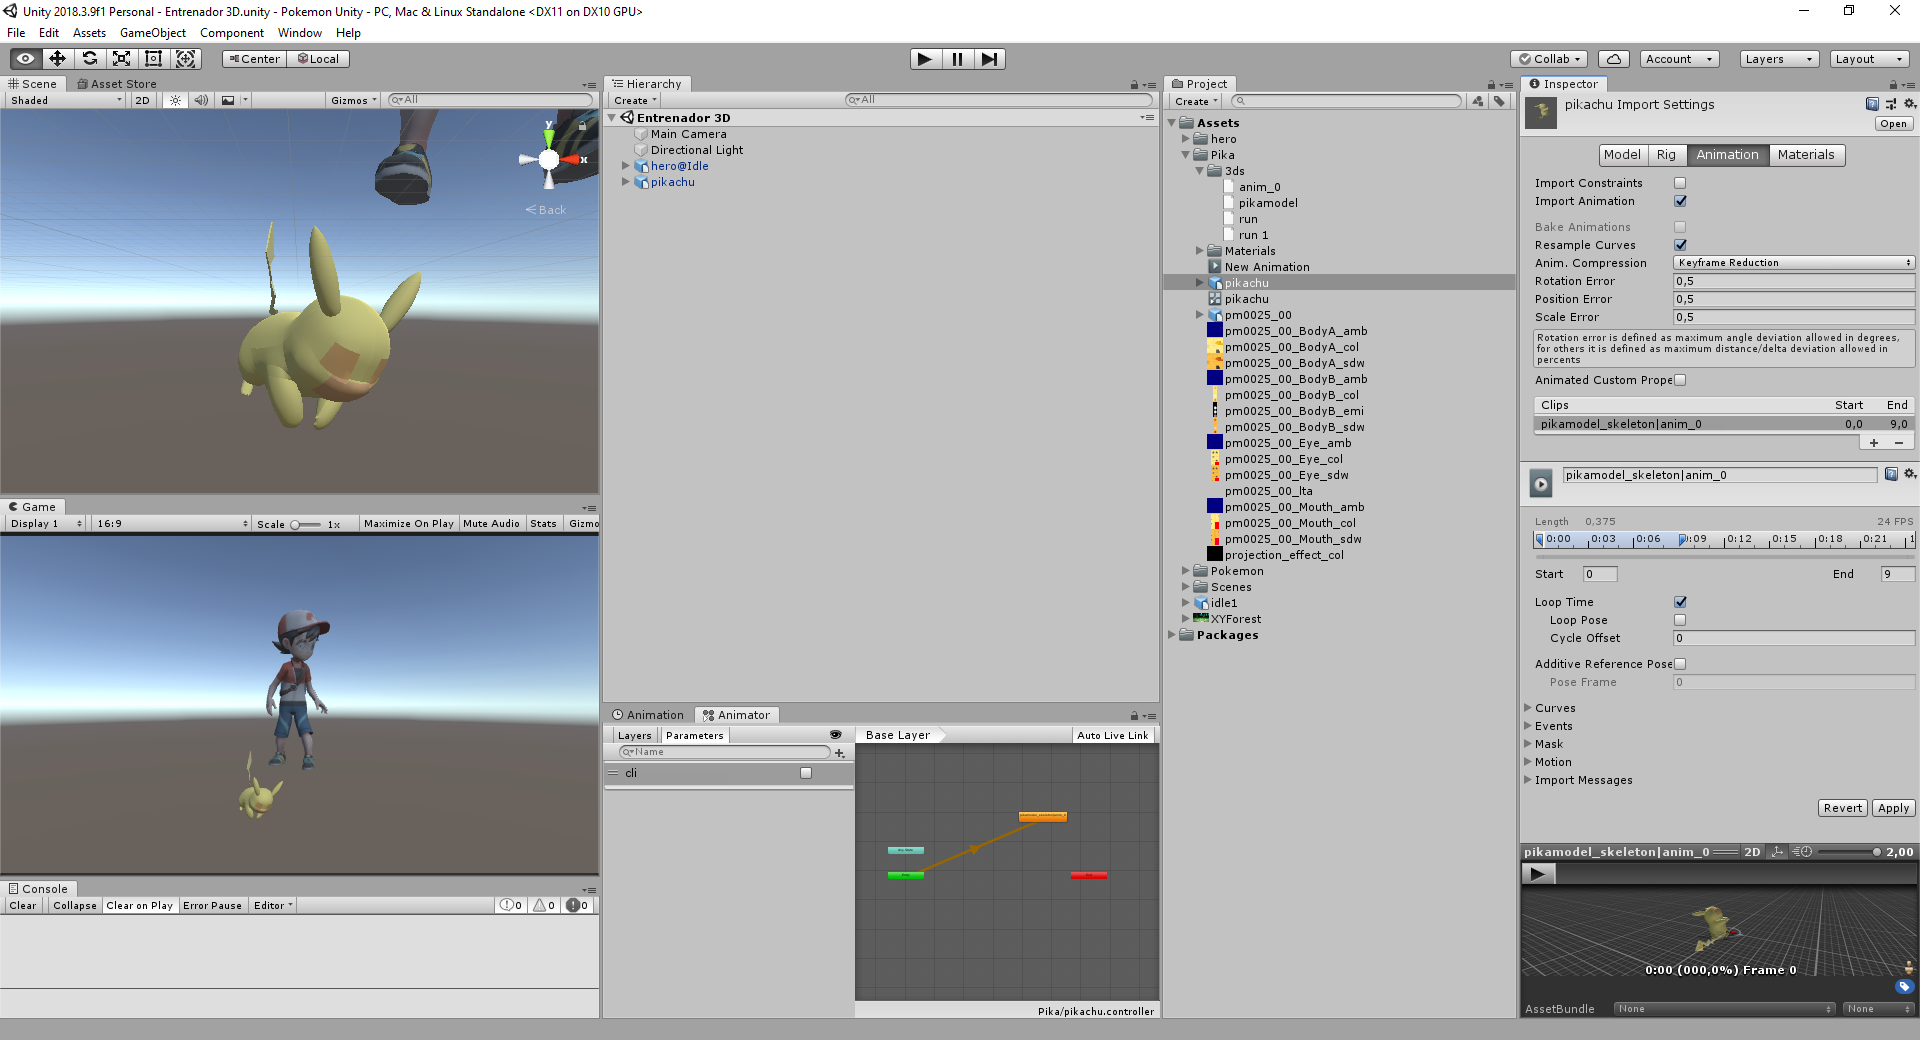Open the Shaded draw mode dropdown
Viewport: 1920px width, 1040px height.
click(x=66, y=100)
